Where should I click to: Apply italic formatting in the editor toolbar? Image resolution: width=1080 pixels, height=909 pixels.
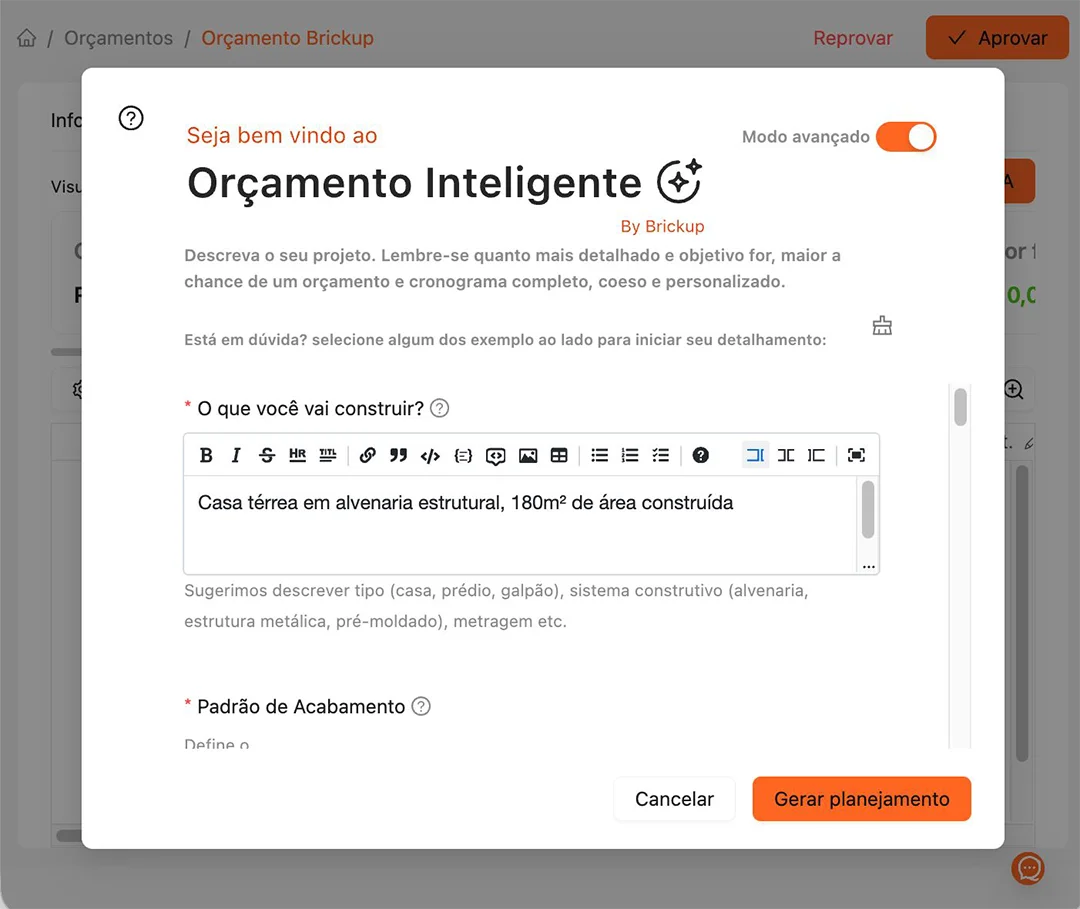pyautogui.click(x=236, y=455)
